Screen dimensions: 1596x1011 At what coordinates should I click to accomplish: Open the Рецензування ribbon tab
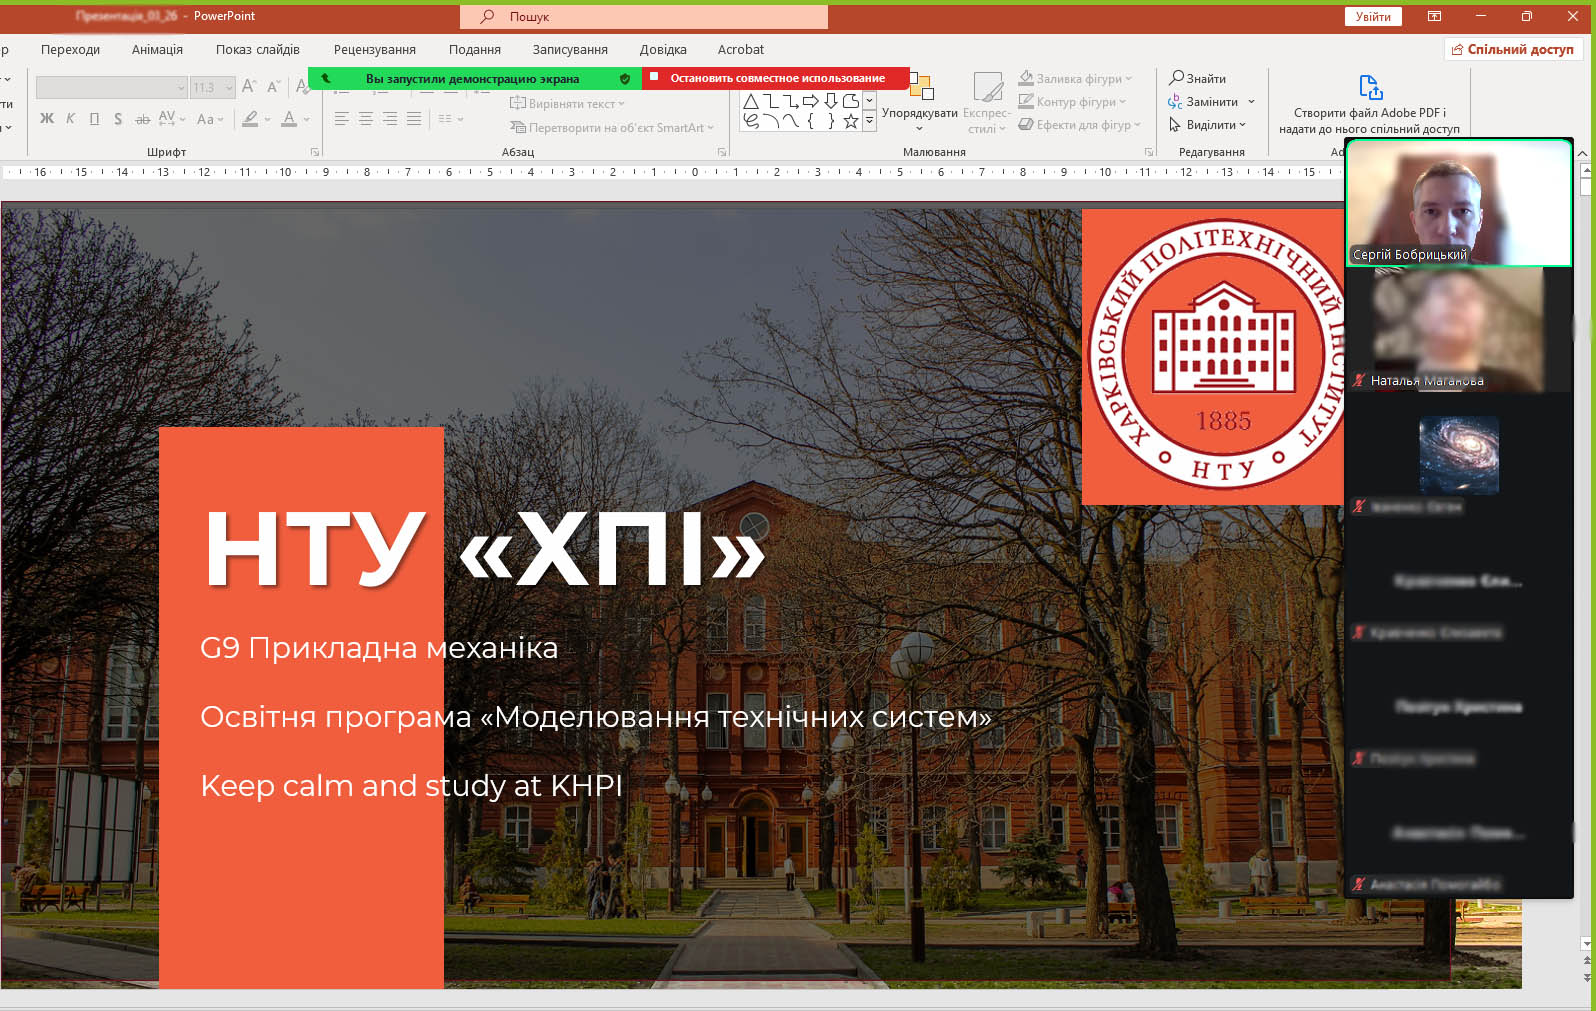click(374, 50)
